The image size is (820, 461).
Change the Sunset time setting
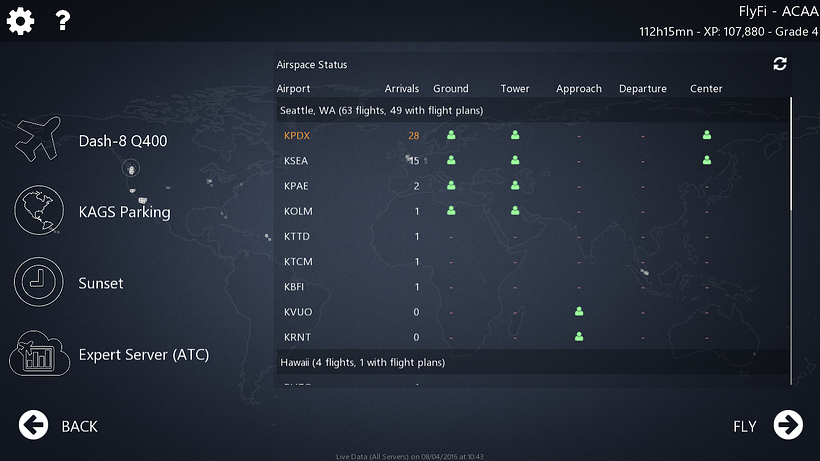(x=101, y=283)
